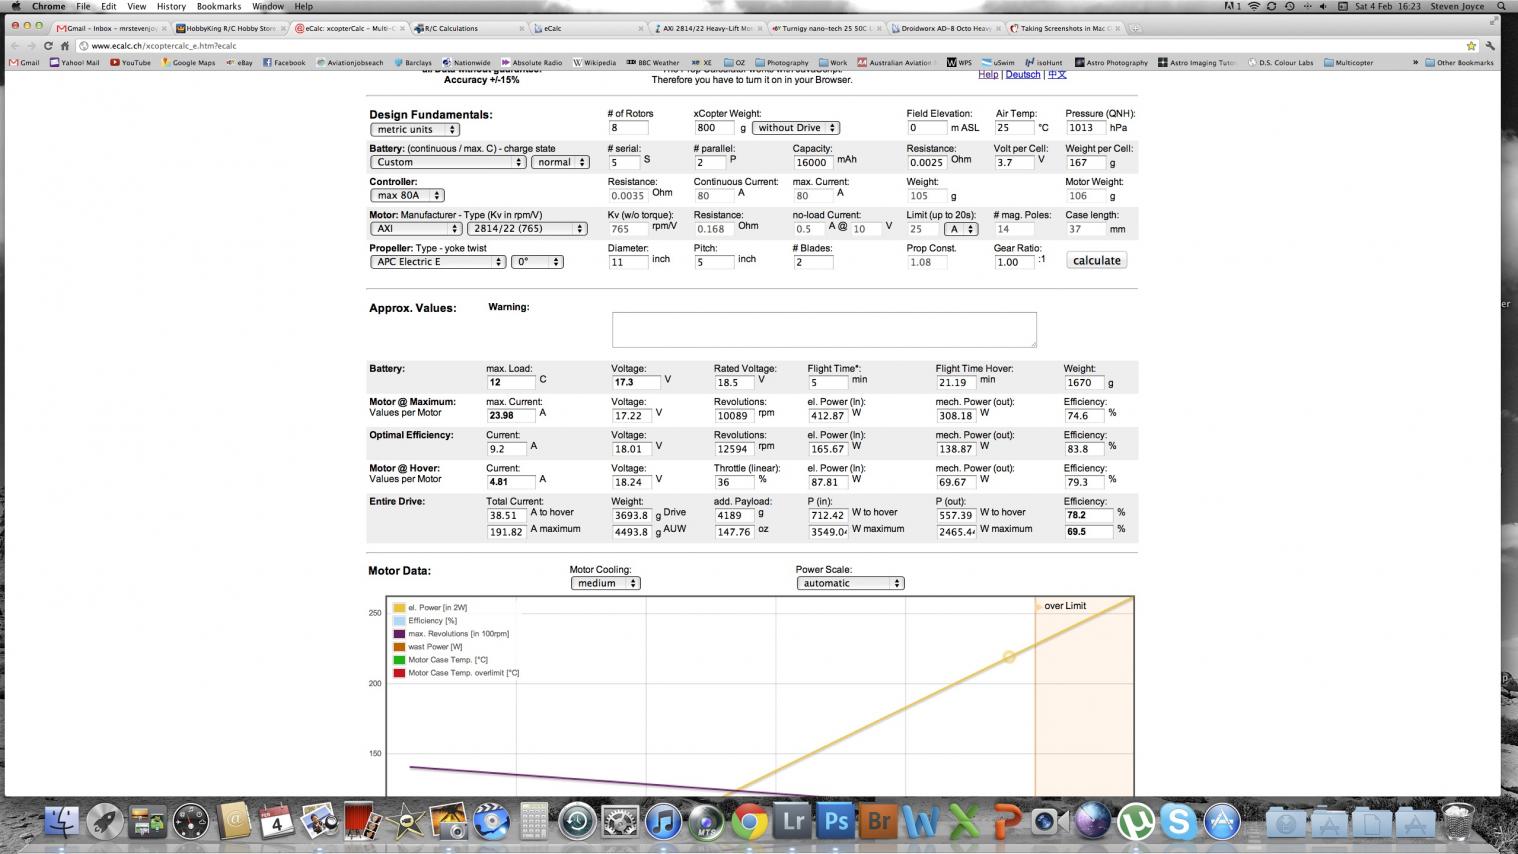
Task: Open Chrome wrench settings menu
Action: pyautogui.click(x=1490, y=46)
